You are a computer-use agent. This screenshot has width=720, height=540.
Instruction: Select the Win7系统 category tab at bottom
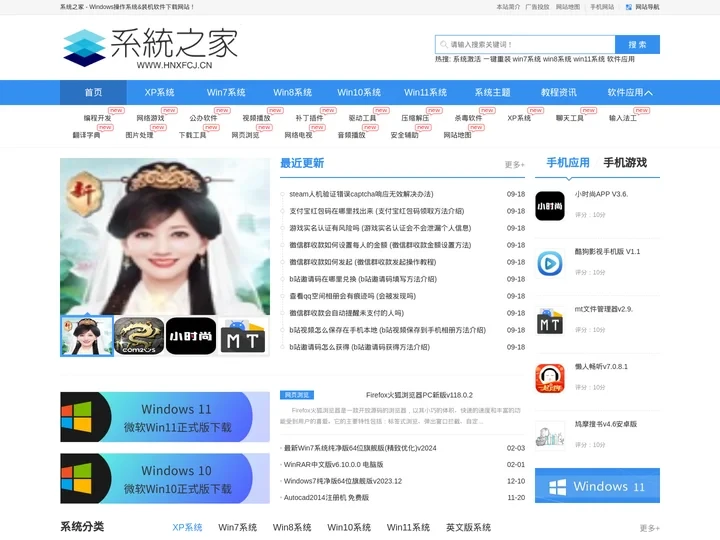pos(237,527)
